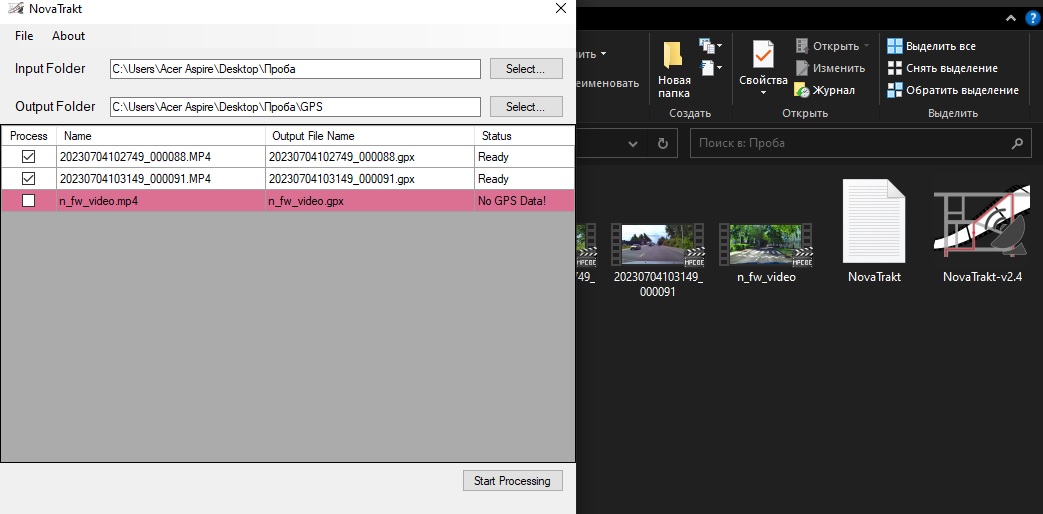Click Select button for Input Folder

click(526, 69)
